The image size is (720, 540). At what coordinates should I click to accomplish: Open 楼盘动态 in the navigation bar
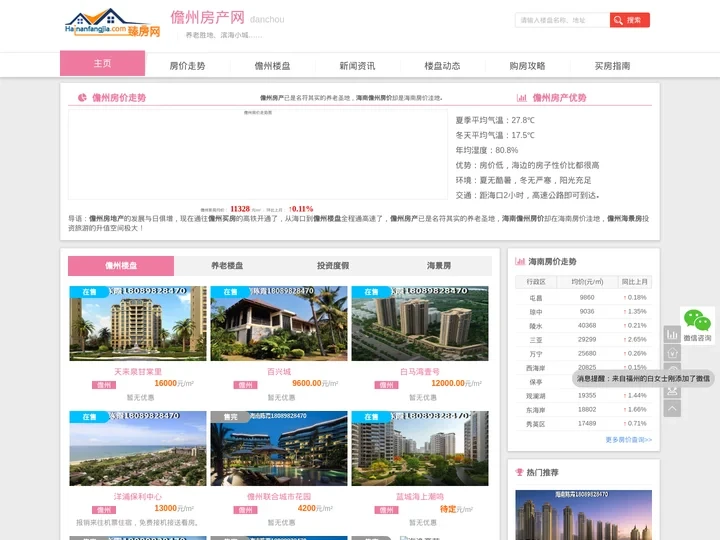[442, 66]
